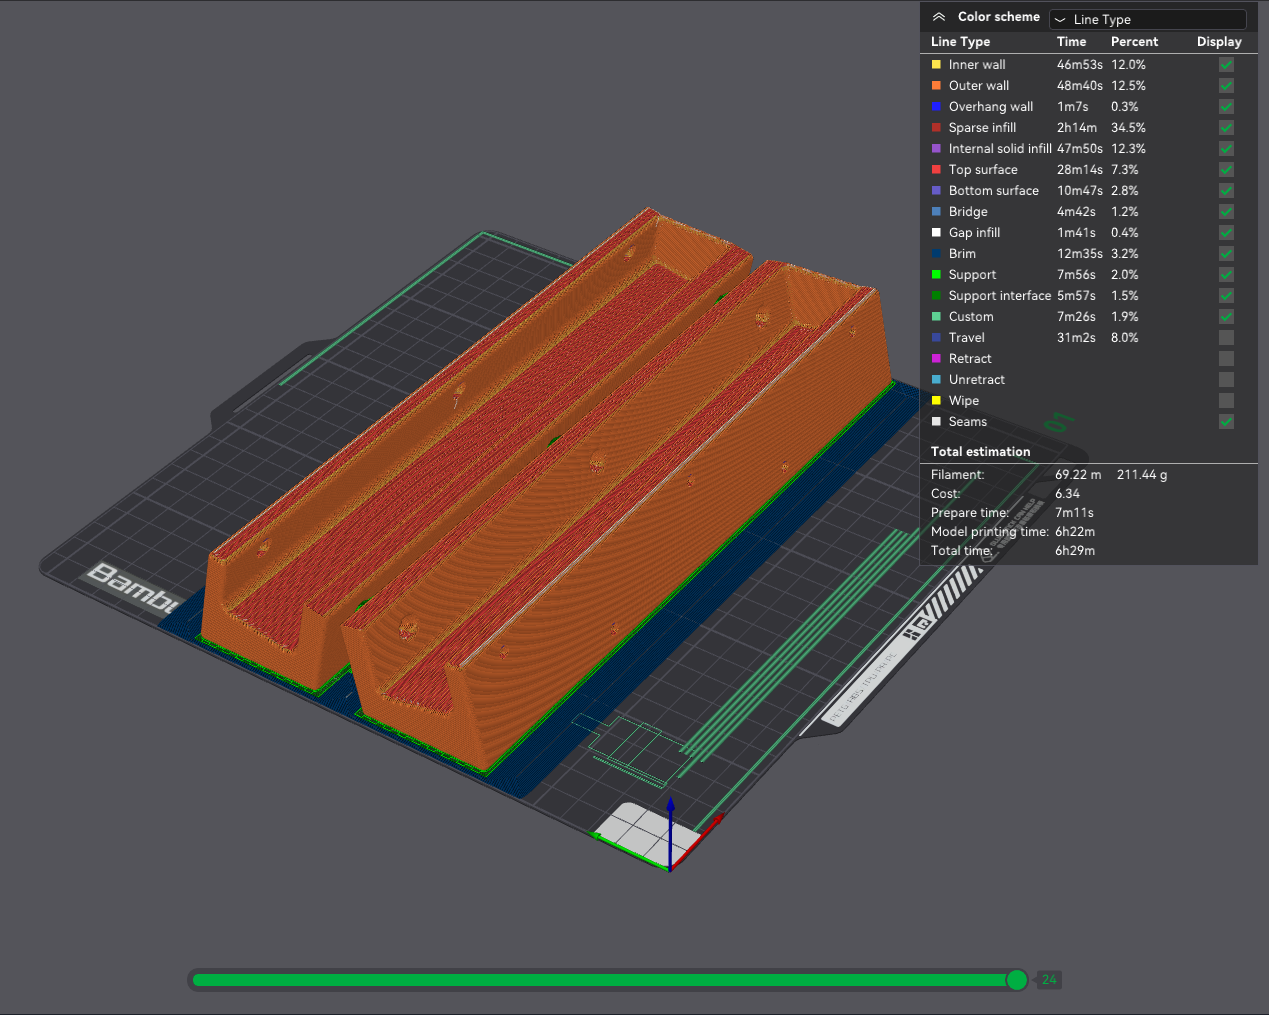
Task: Open the Line Type color scheme dropdown
Action: tap(1146, 19)
